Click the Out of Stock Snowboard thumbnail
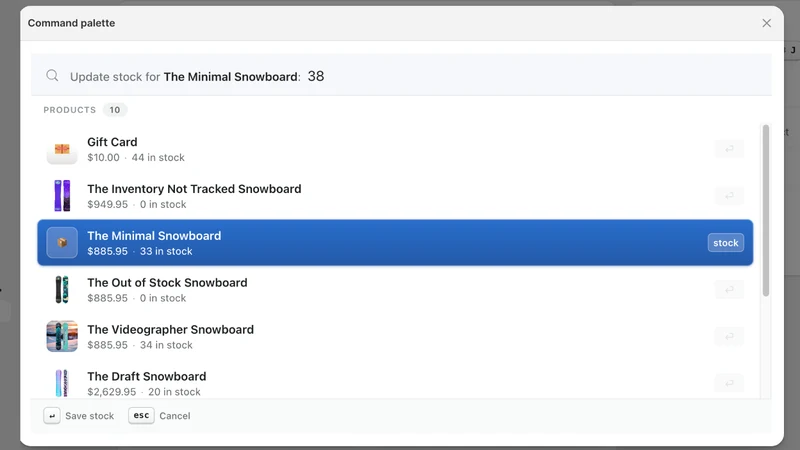The image size is (800, 450). [x=62, y=290]
